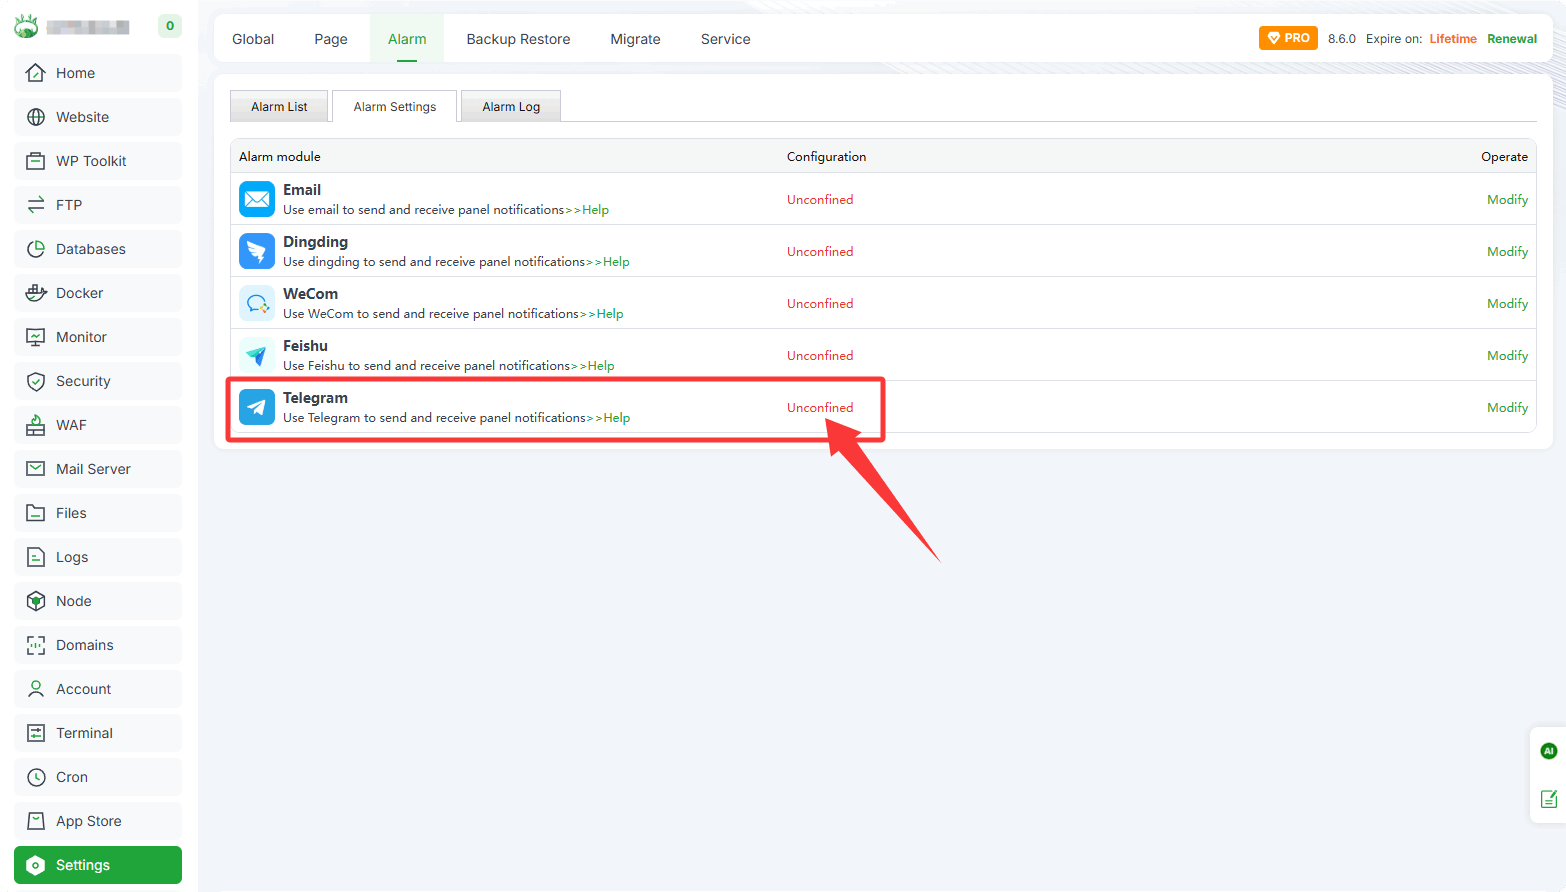Open Files manager
Image resolution: width=1566 pixels, height=892 pixels.
(98, 513)
